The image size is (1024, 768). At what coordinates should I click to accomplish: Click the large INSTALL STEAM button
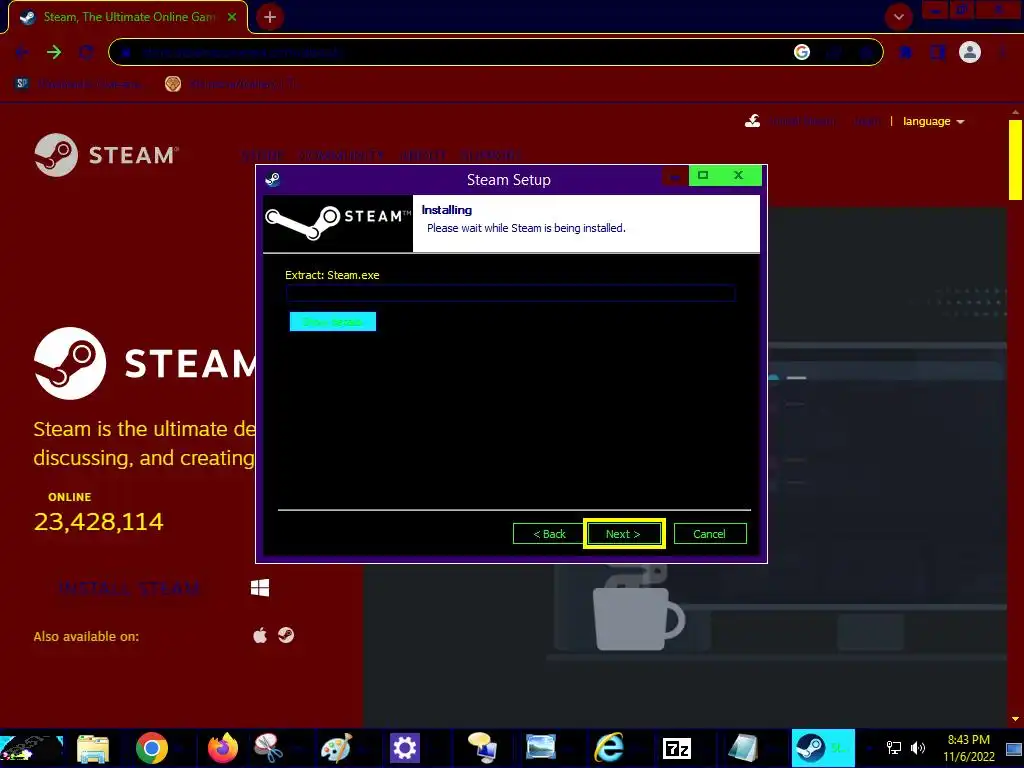click(x=129, y=588)
